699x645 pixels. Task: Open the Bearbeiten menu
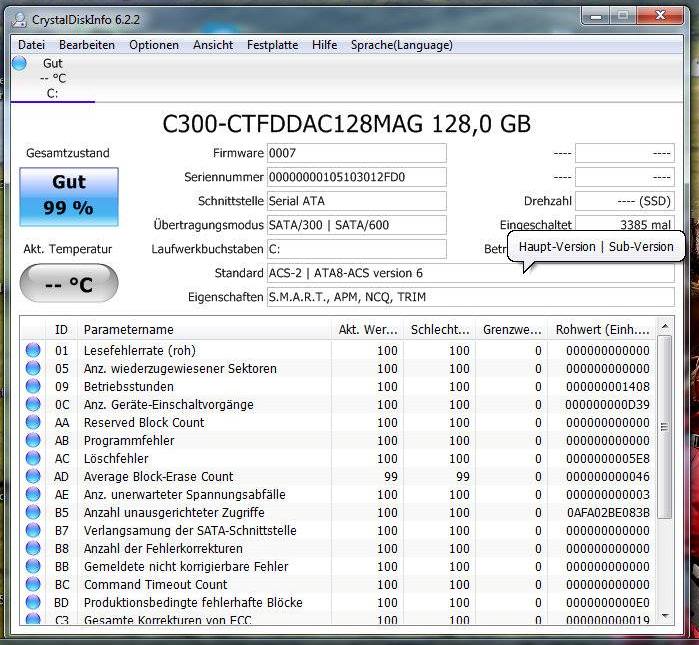87,45
